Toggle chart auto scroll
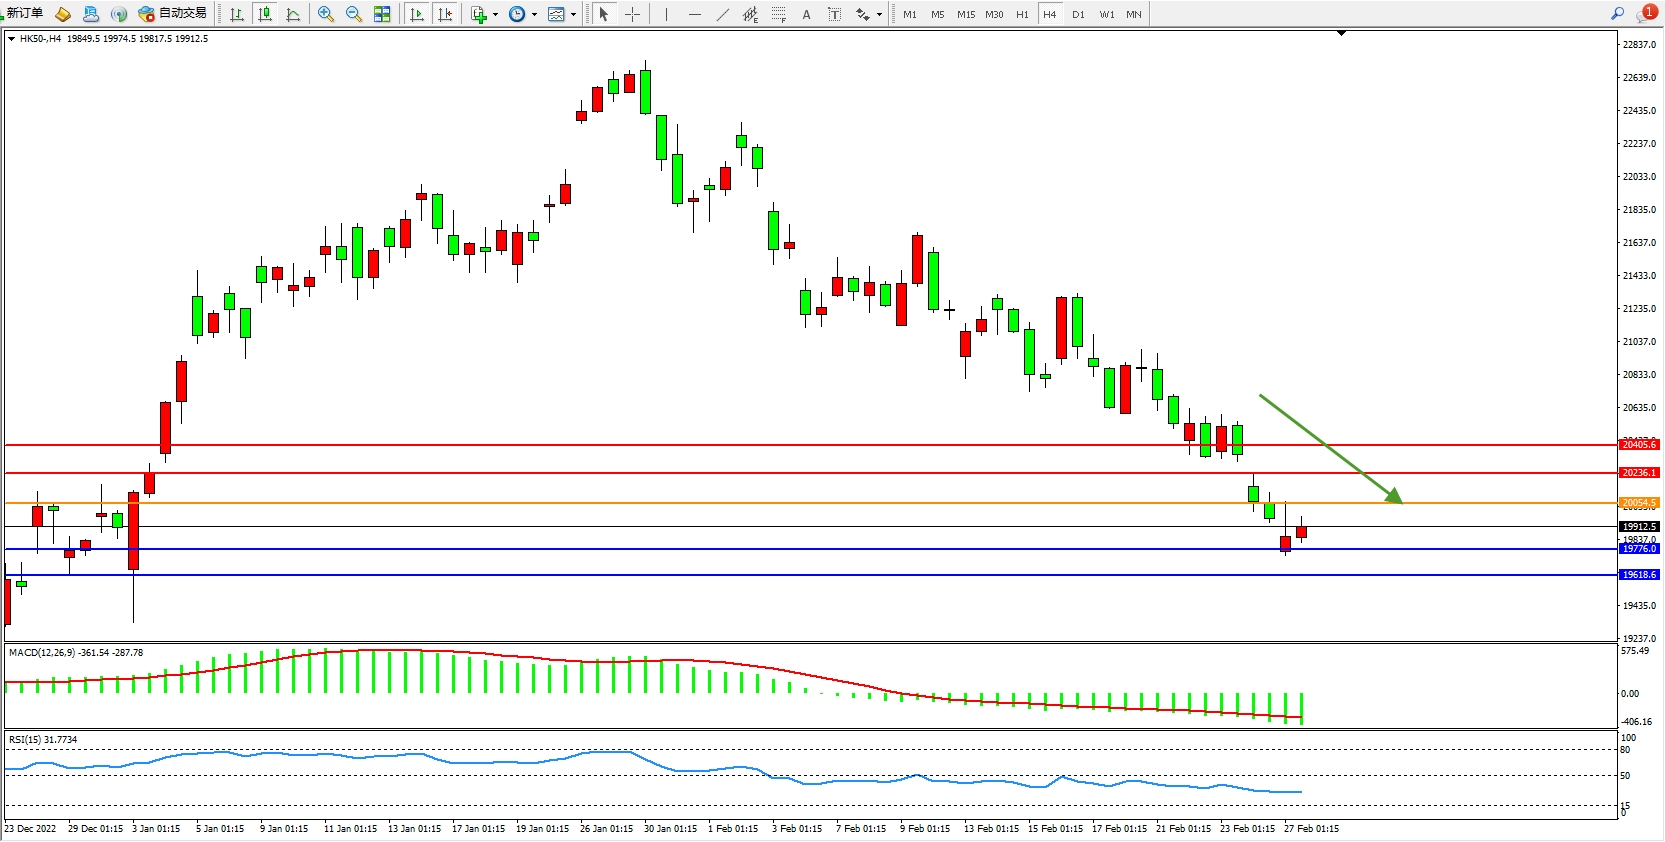 (x=417, y=14)
